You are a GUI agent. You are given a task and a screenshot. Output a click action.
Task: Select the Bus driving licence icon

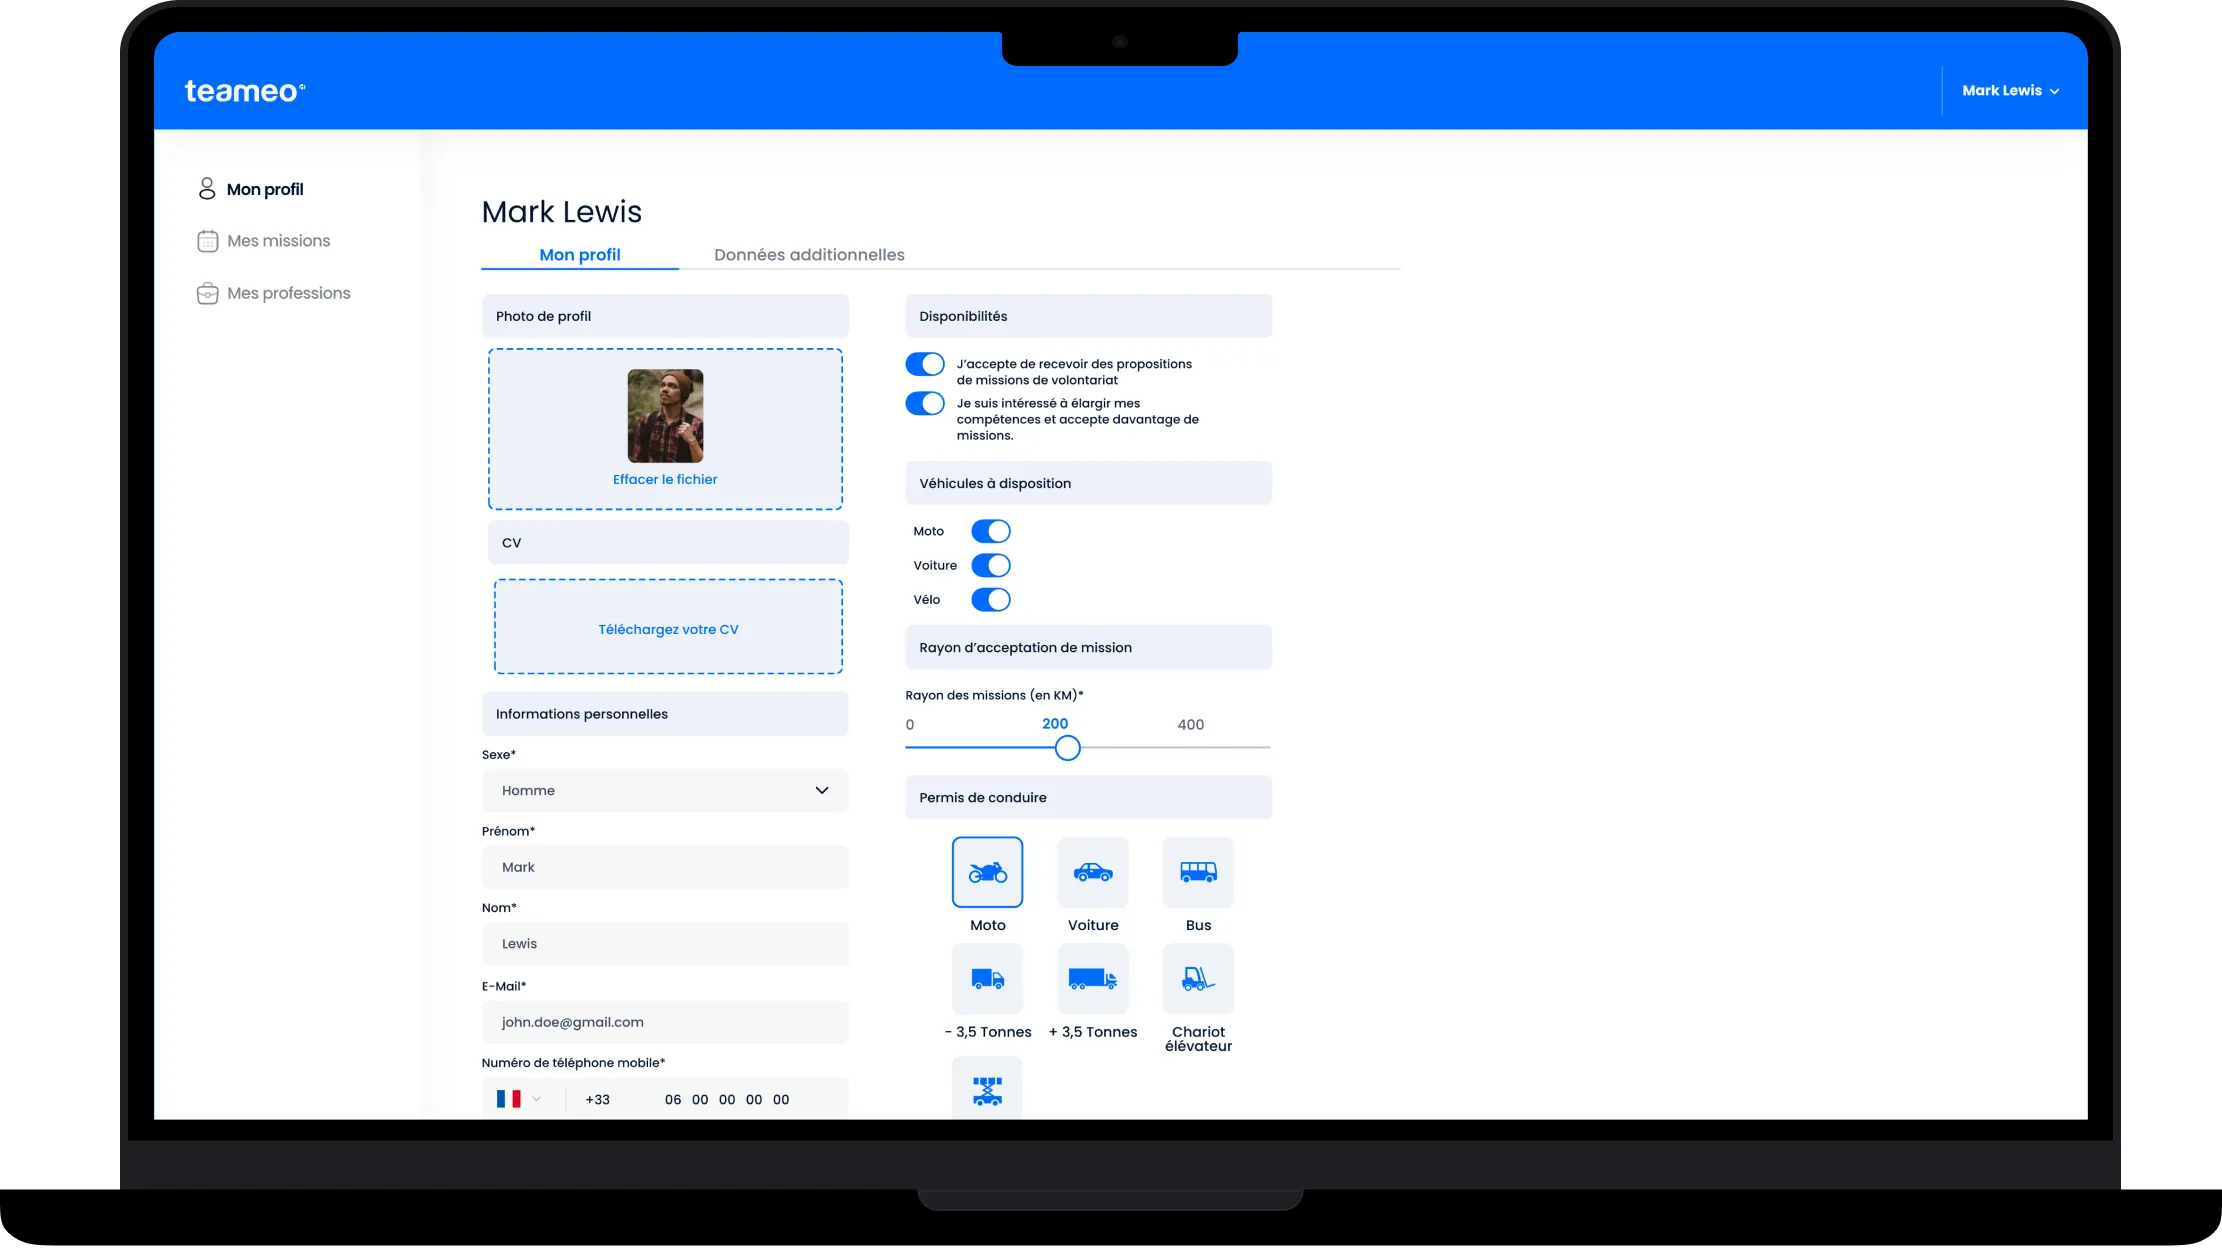pyautogui.click(x=1198, y=872)
